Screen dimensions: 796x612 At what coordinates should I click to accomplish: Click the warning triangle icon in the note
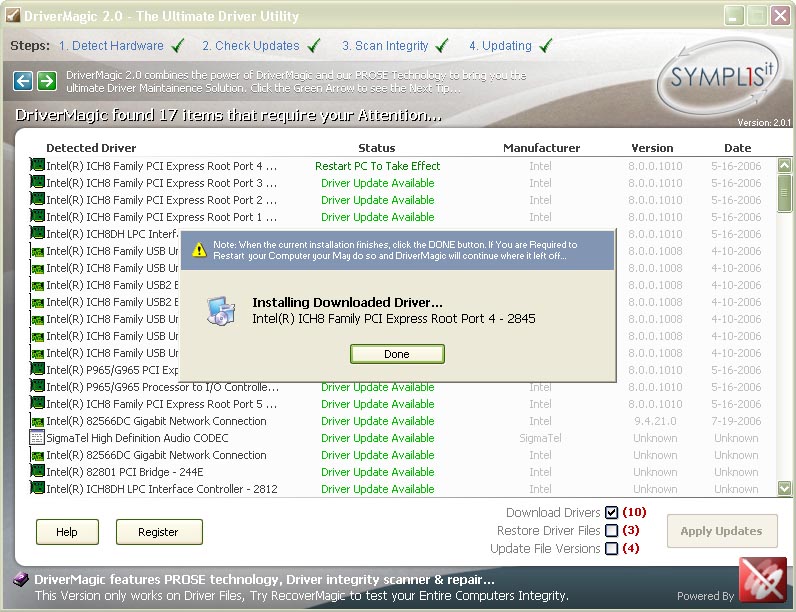point(200,250)
